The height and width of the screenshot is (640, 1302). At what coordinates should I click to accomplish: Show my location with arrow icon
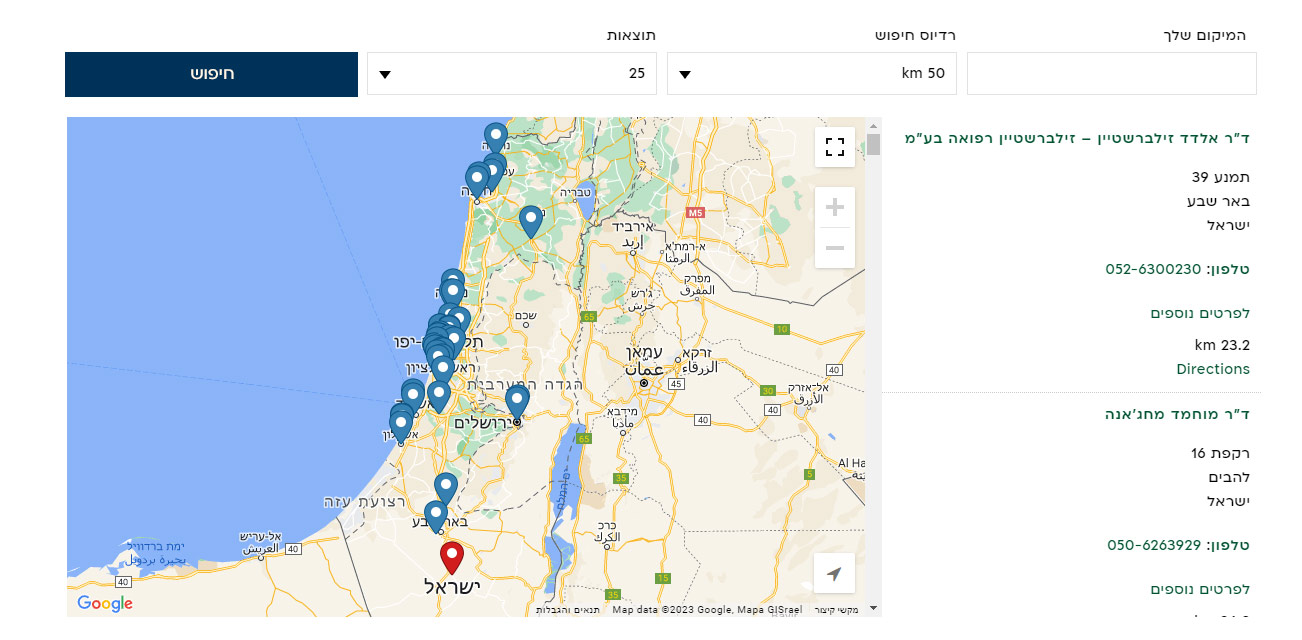pyautogui.click(x=835, y=573)
